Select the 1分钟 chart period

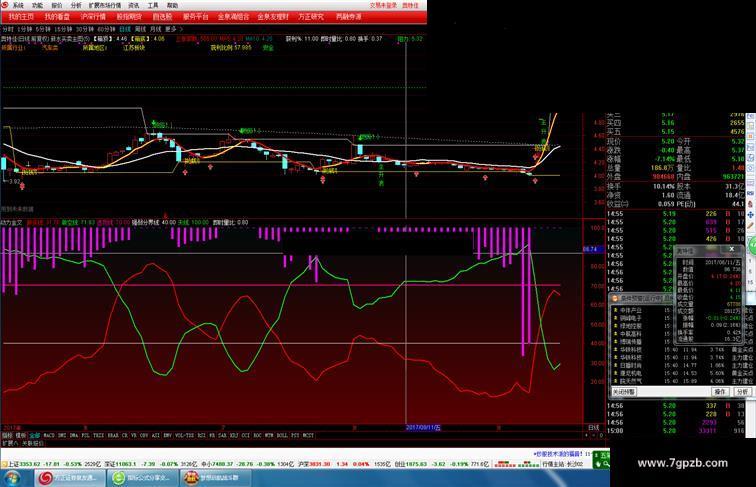pyautogui.click(x=24, y=29)
